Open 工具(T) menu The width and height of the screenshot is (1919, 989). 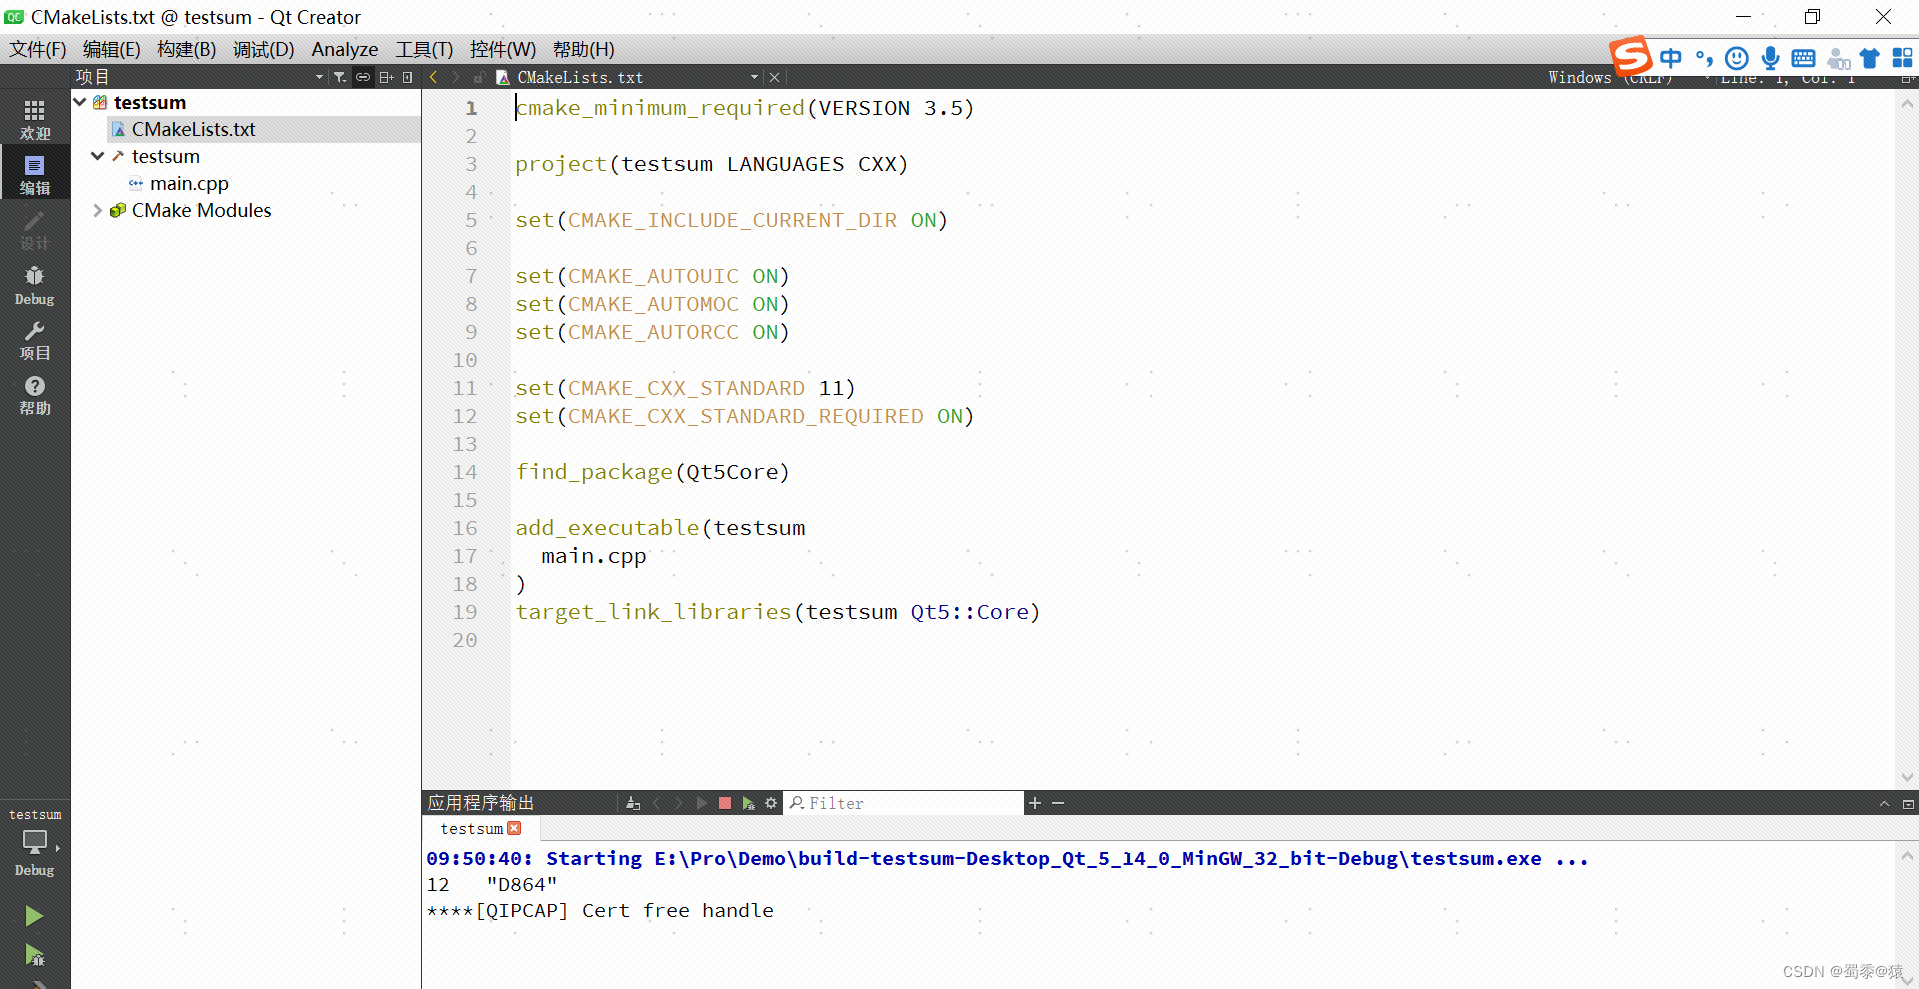[424, 49]
